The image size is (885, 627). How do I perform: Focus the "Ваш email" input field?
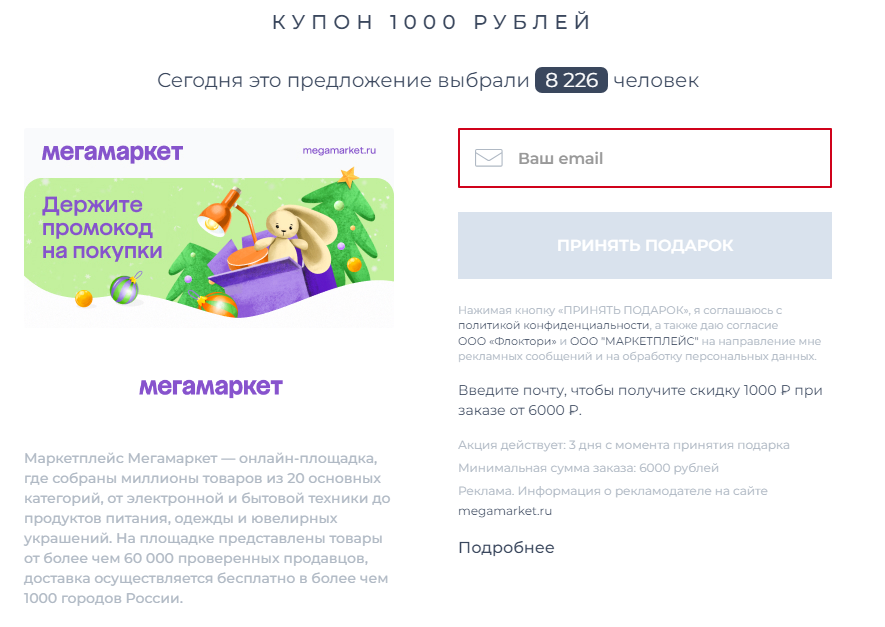pos(645,158)
